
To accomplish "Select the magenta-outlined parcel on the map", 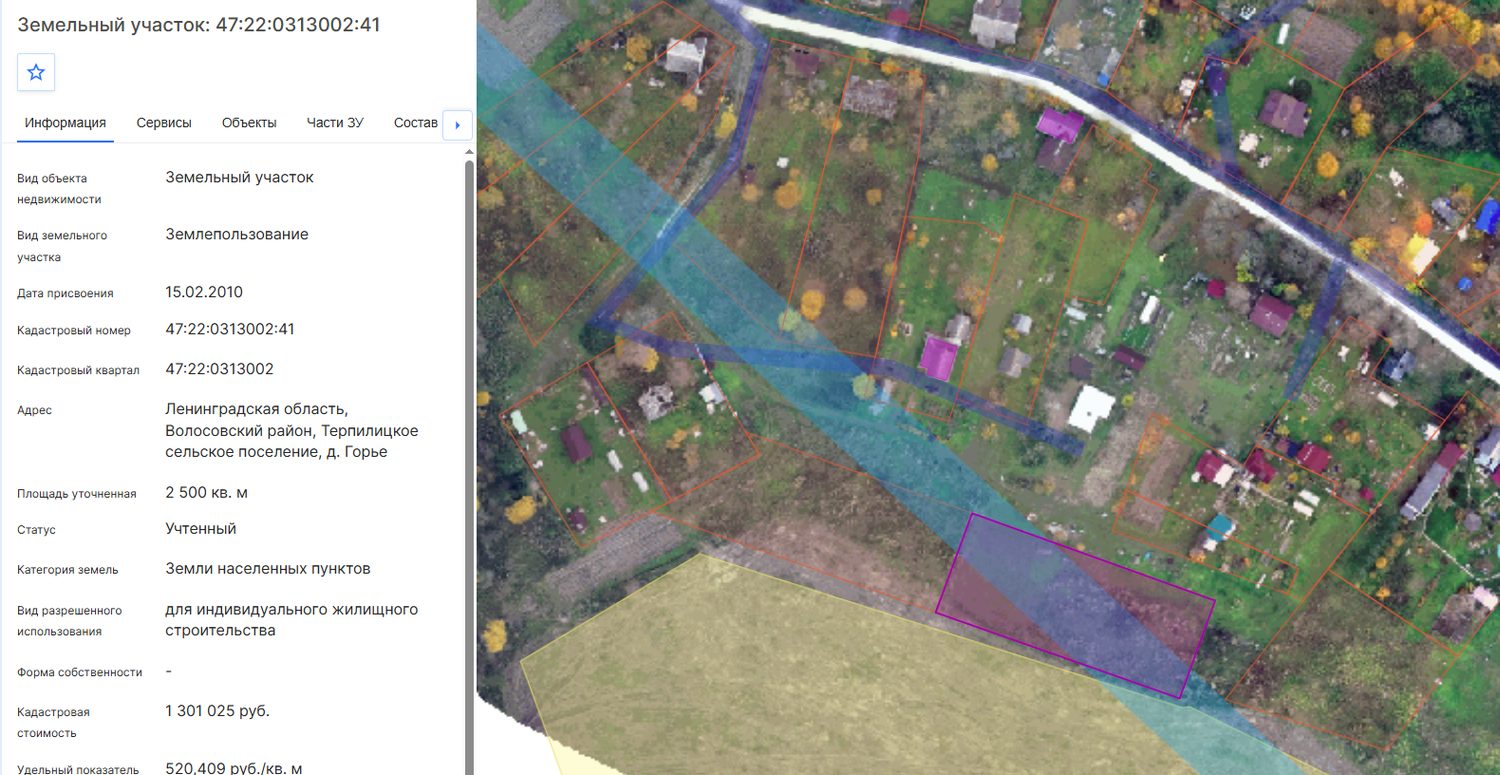I will pos(1075,605).
